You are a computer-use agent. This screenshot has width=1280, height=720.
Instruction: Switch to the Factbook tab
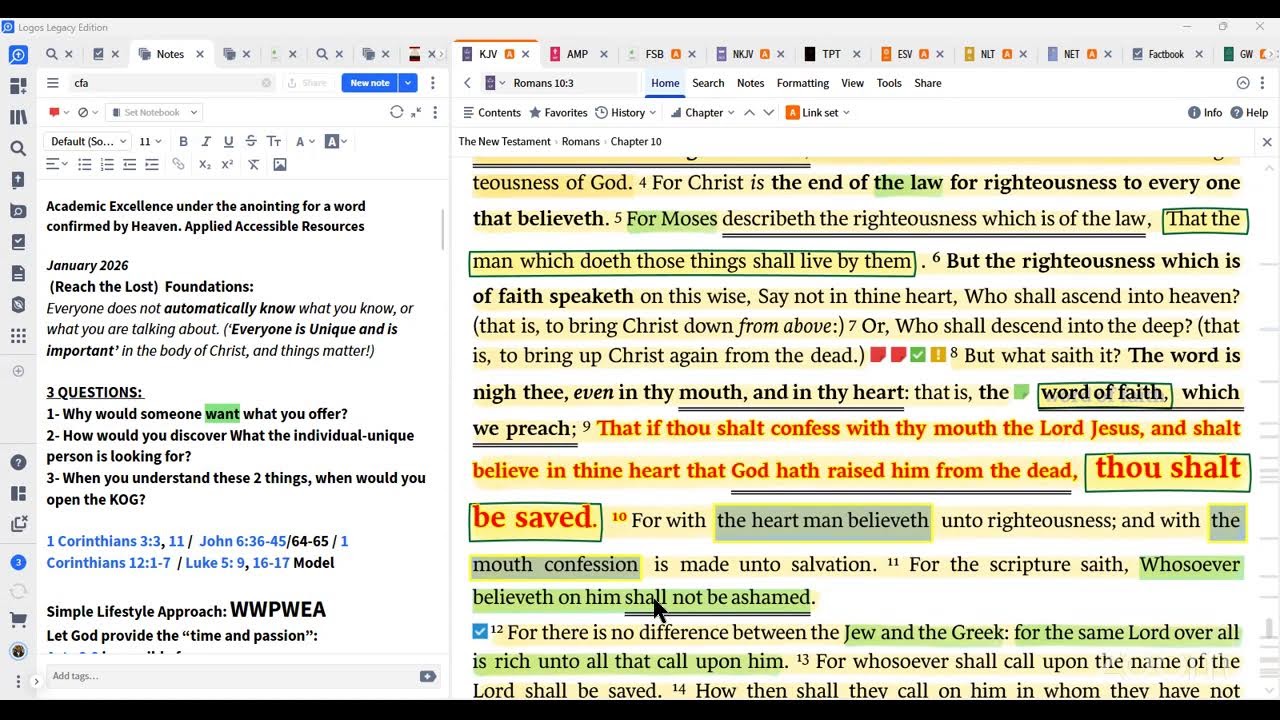pyautogui.click(x=1165, y=54)
